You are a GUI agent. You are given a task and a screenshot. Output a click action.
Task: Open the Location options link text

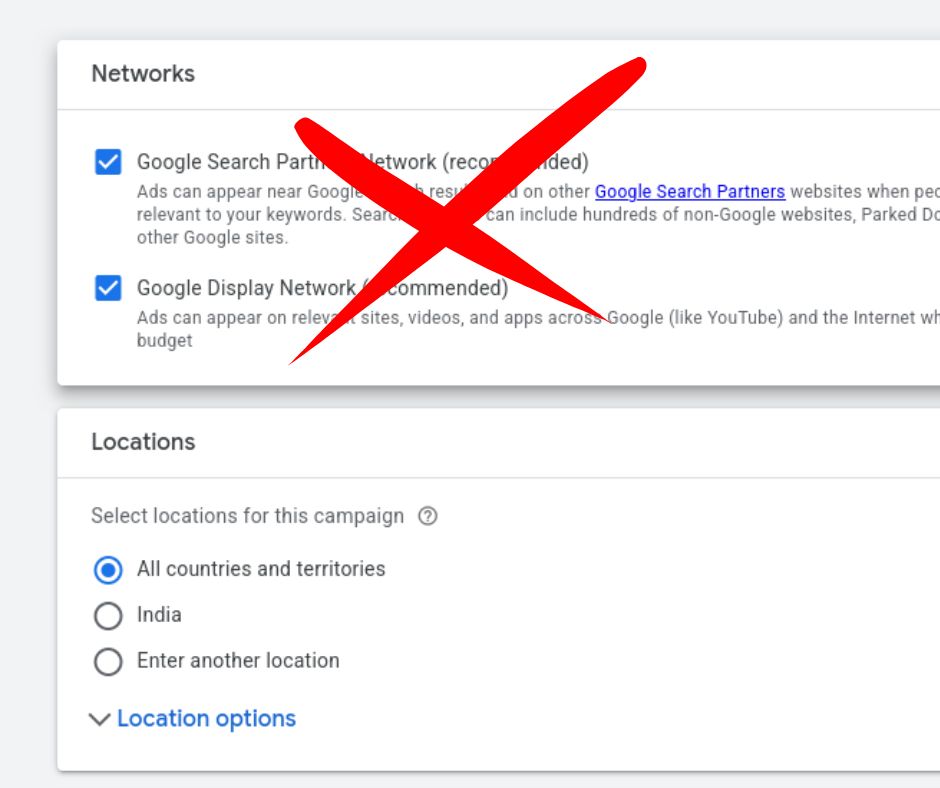pos(206,719)
